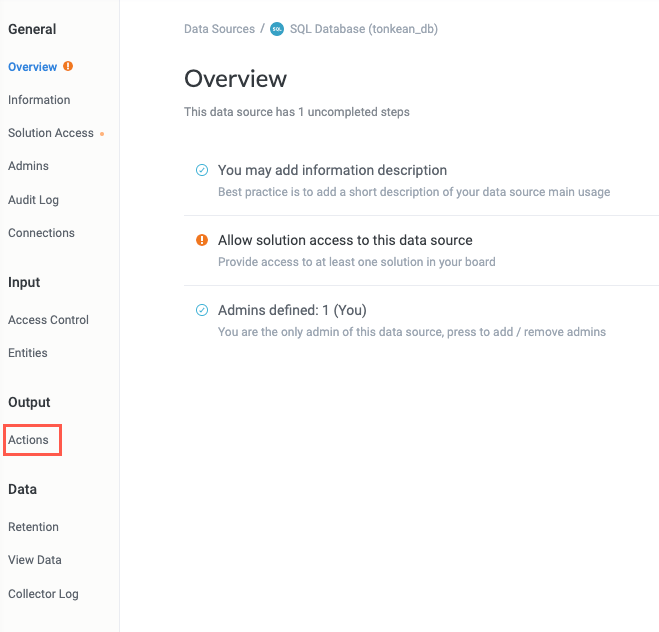This screenshot has width=659, height=632.
Task: Navigate to Access Control under Input
Action: (48, 320)
